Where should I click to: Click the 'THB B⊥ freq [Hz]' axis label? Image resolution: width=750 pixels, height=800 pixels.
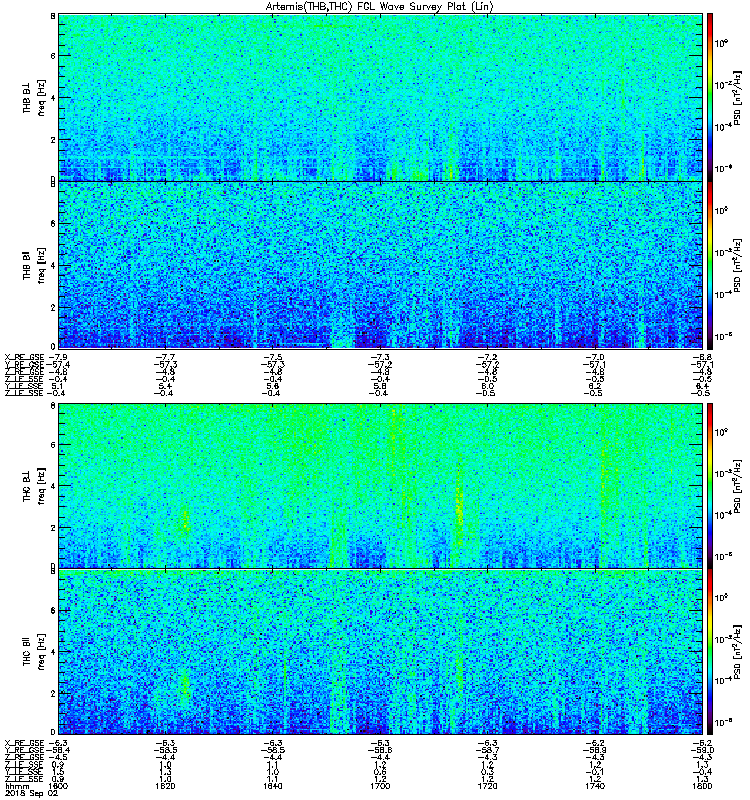(x=33, y=97)
